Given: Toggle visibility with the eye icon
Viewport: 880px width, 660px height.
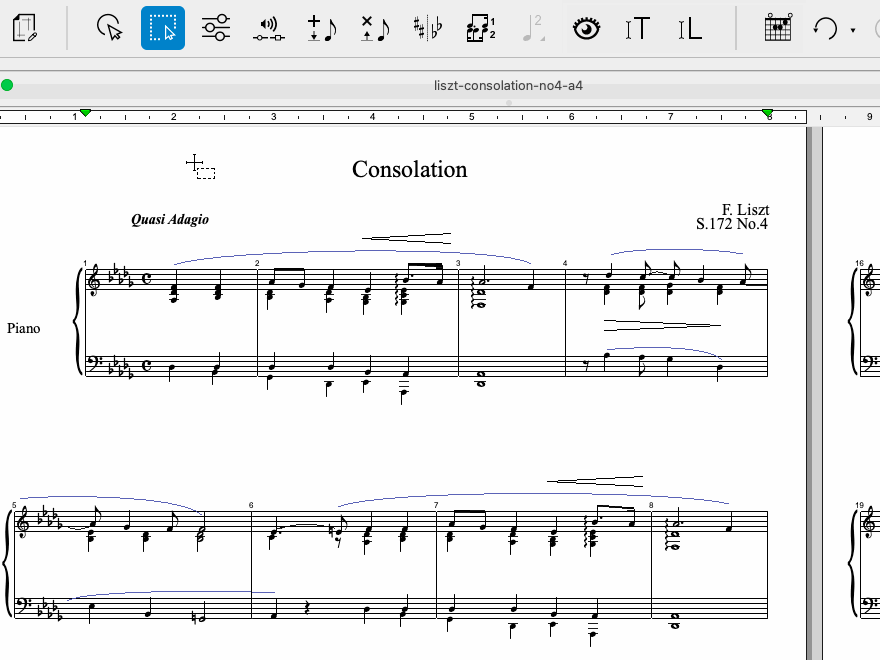Looking at the screenshot, I should pyautogui.click(x=587, y=28).
